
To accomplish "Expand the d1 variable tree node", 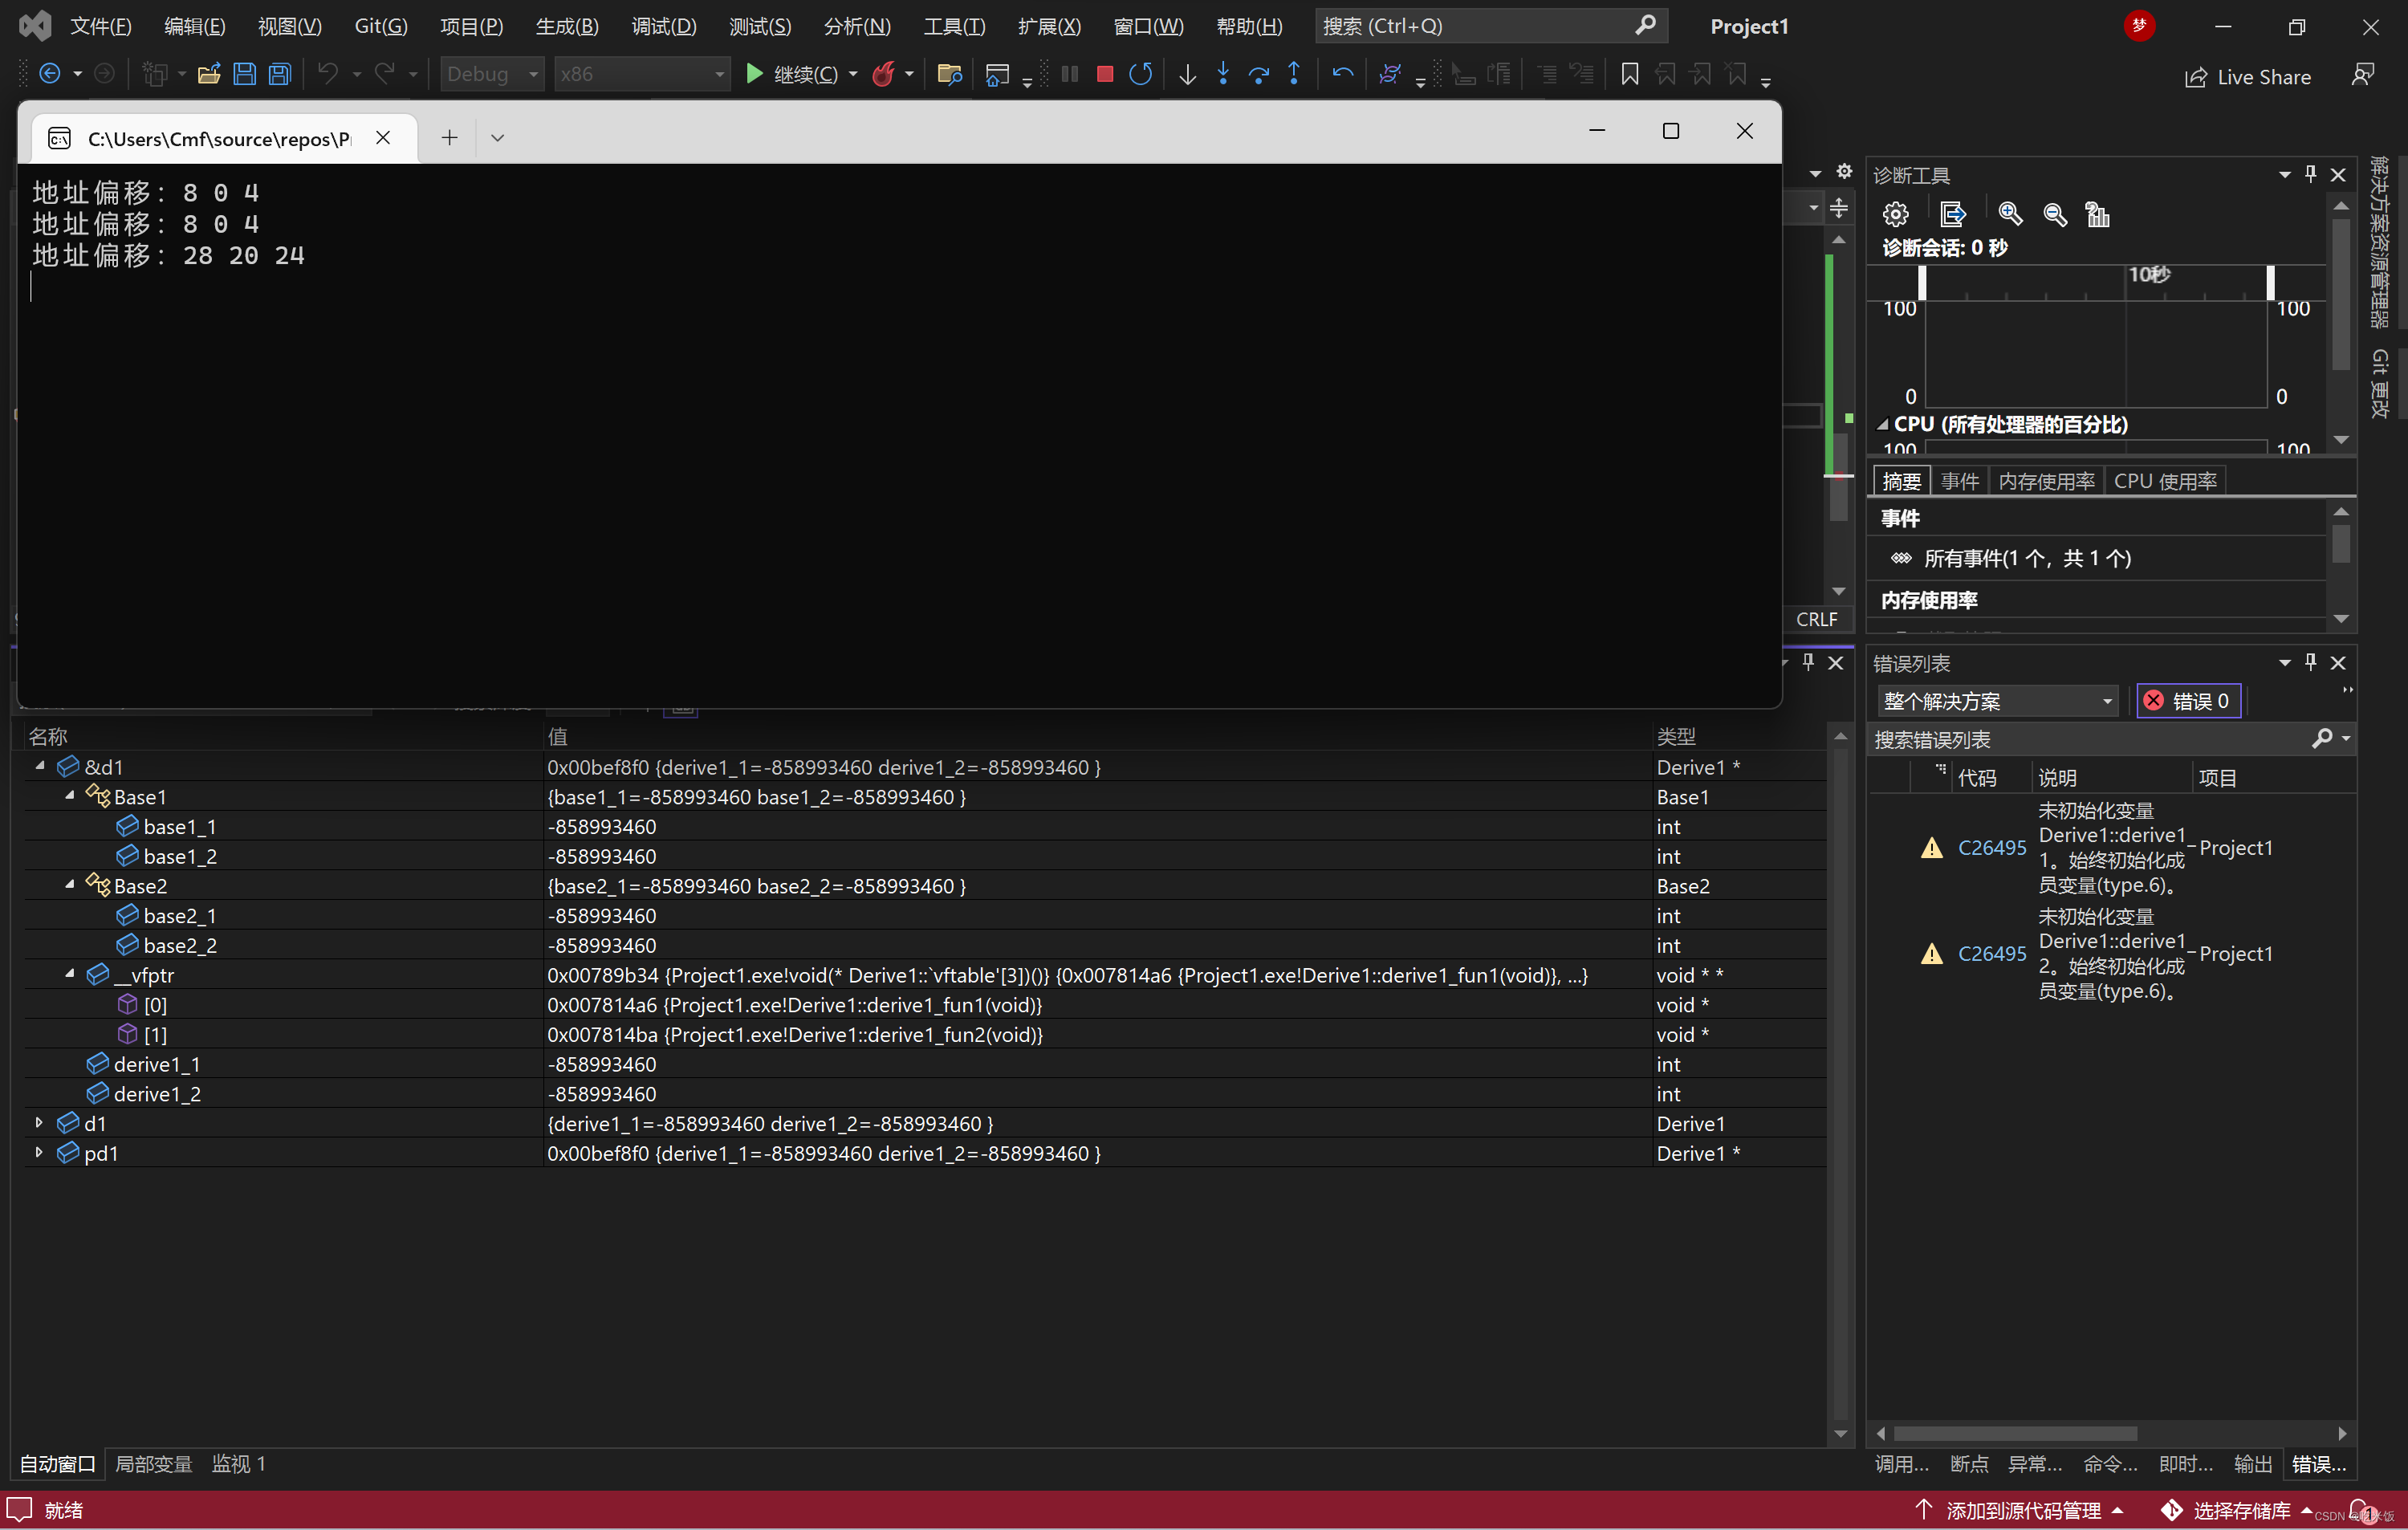I will point(39,1123).
